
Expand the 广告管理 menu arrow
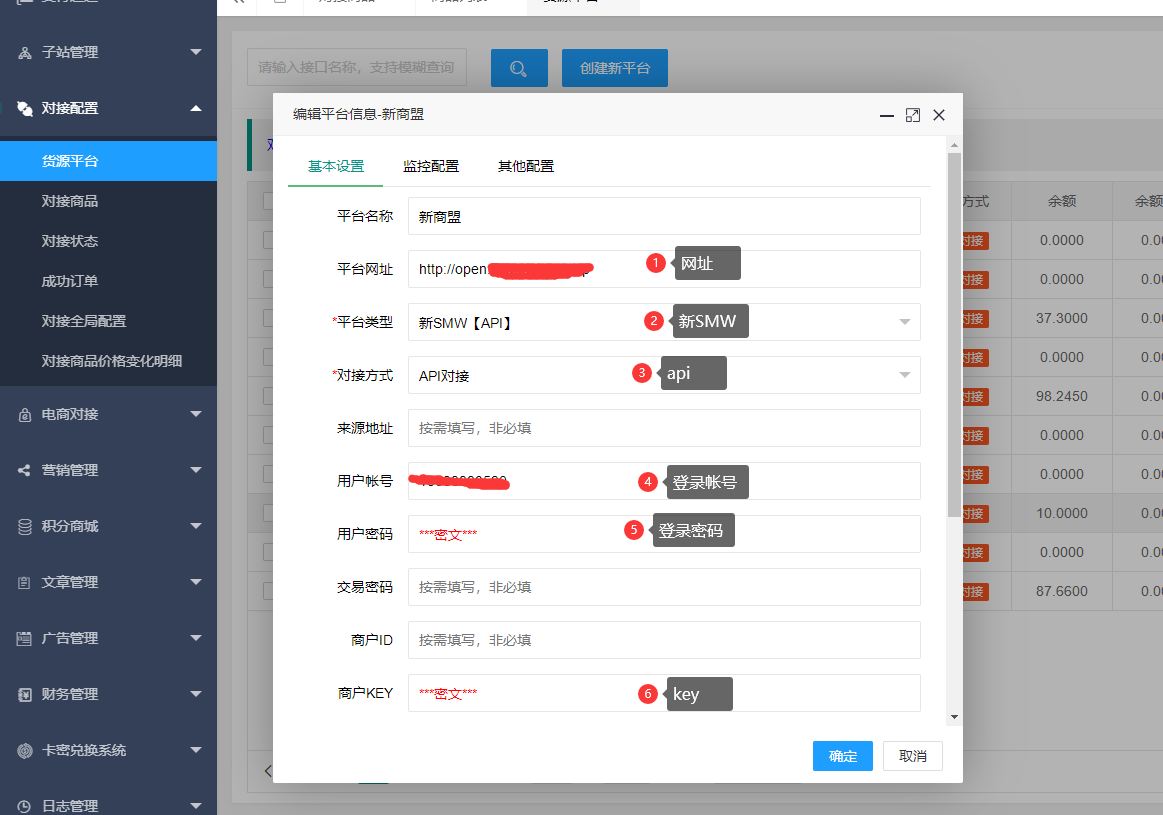(196, 638)
